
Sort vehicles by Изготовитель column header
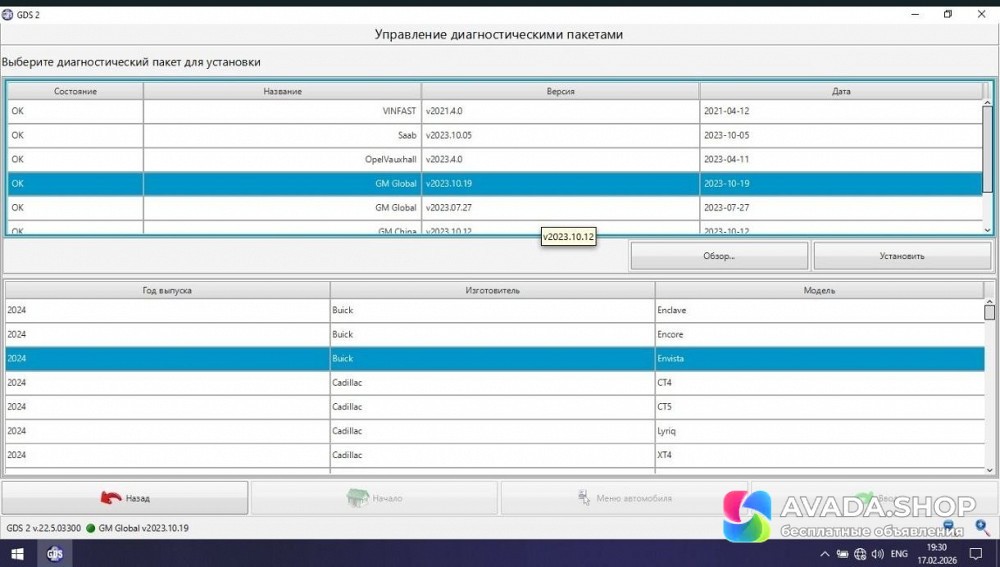click(x=492, y=290)
